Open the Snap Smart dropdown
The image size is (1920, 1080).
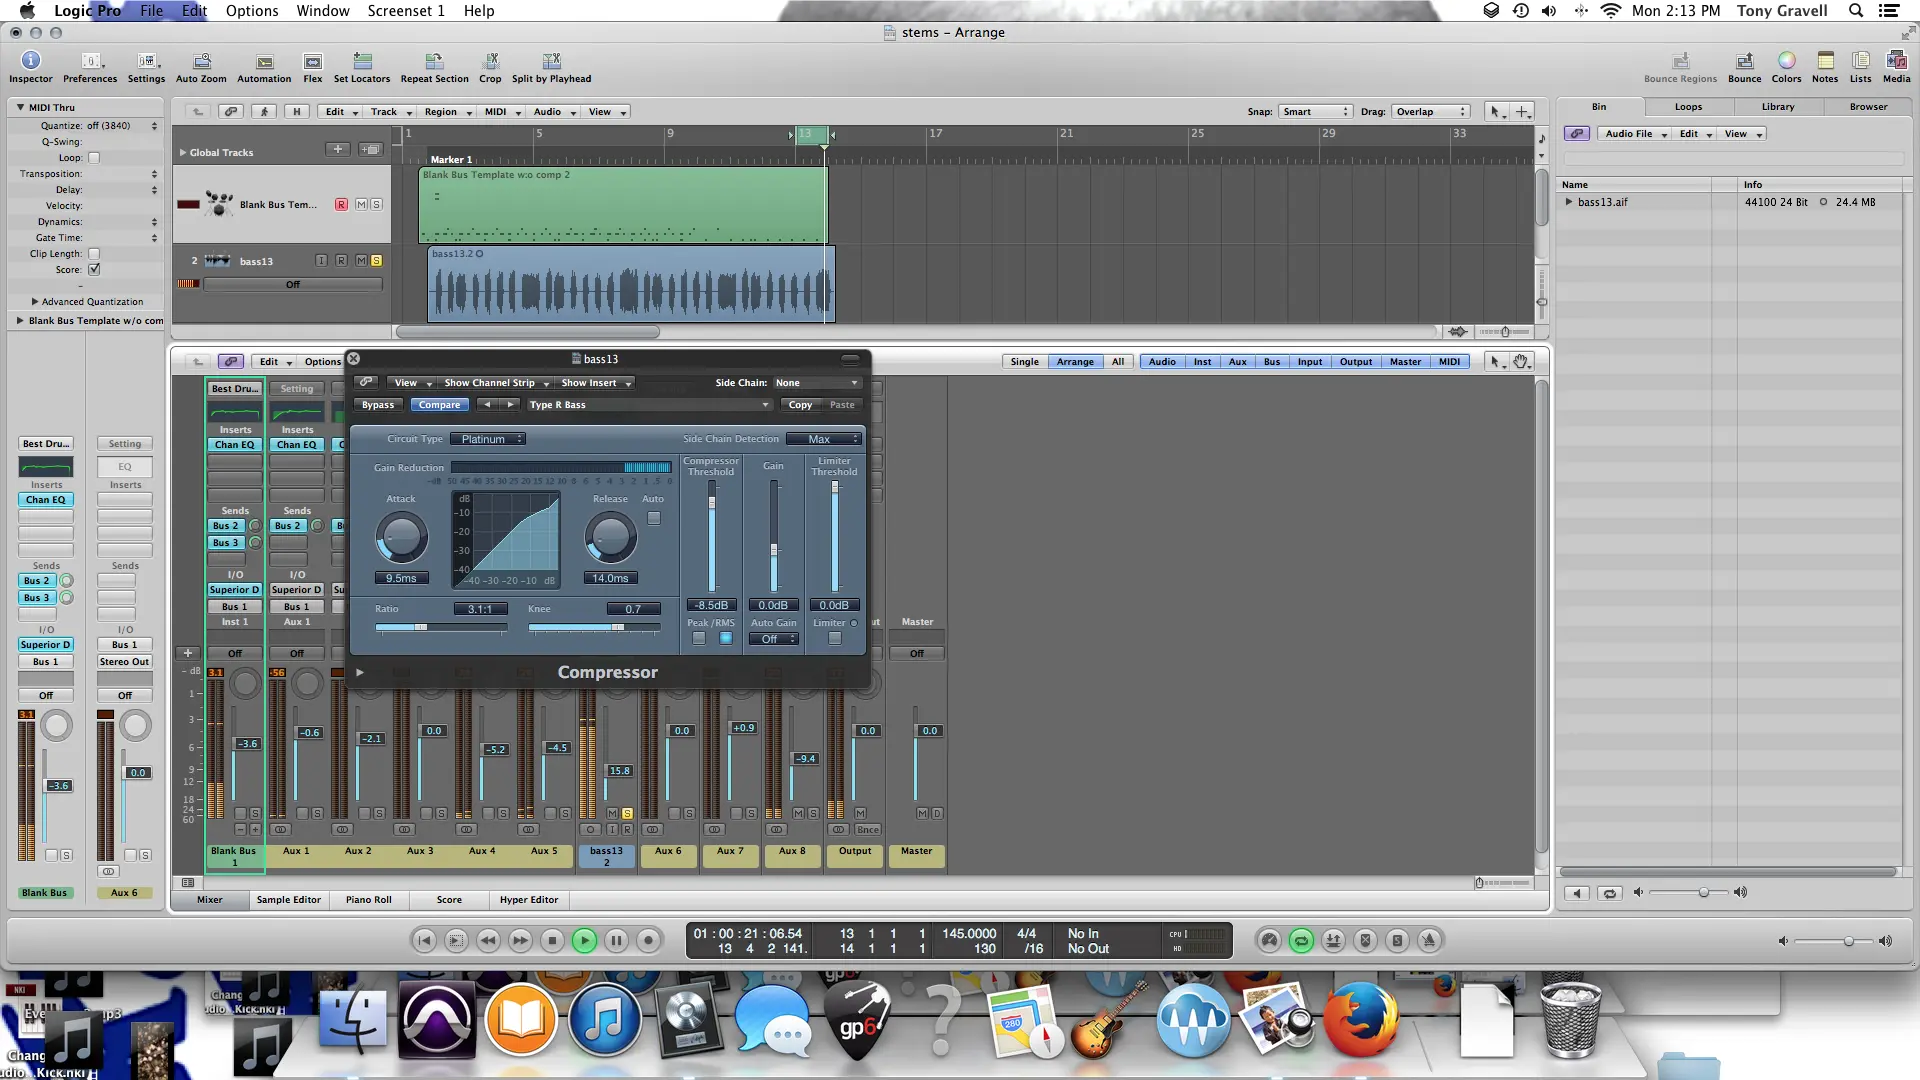pos(1315,112)
